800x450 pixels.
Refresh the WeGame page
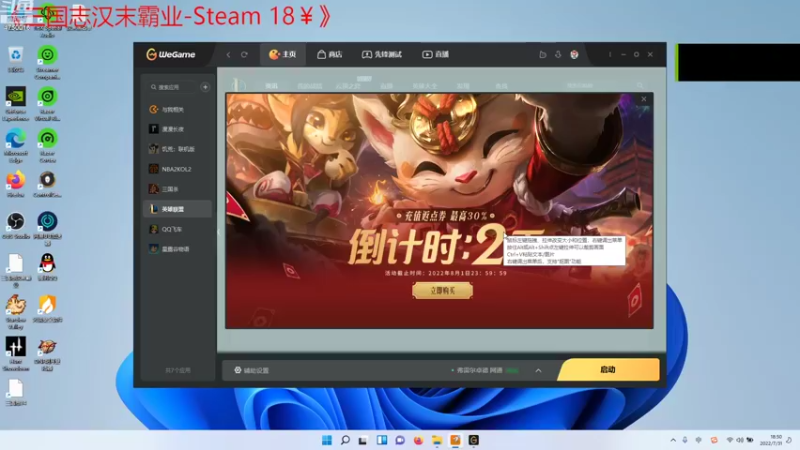(x=244, y=55)
